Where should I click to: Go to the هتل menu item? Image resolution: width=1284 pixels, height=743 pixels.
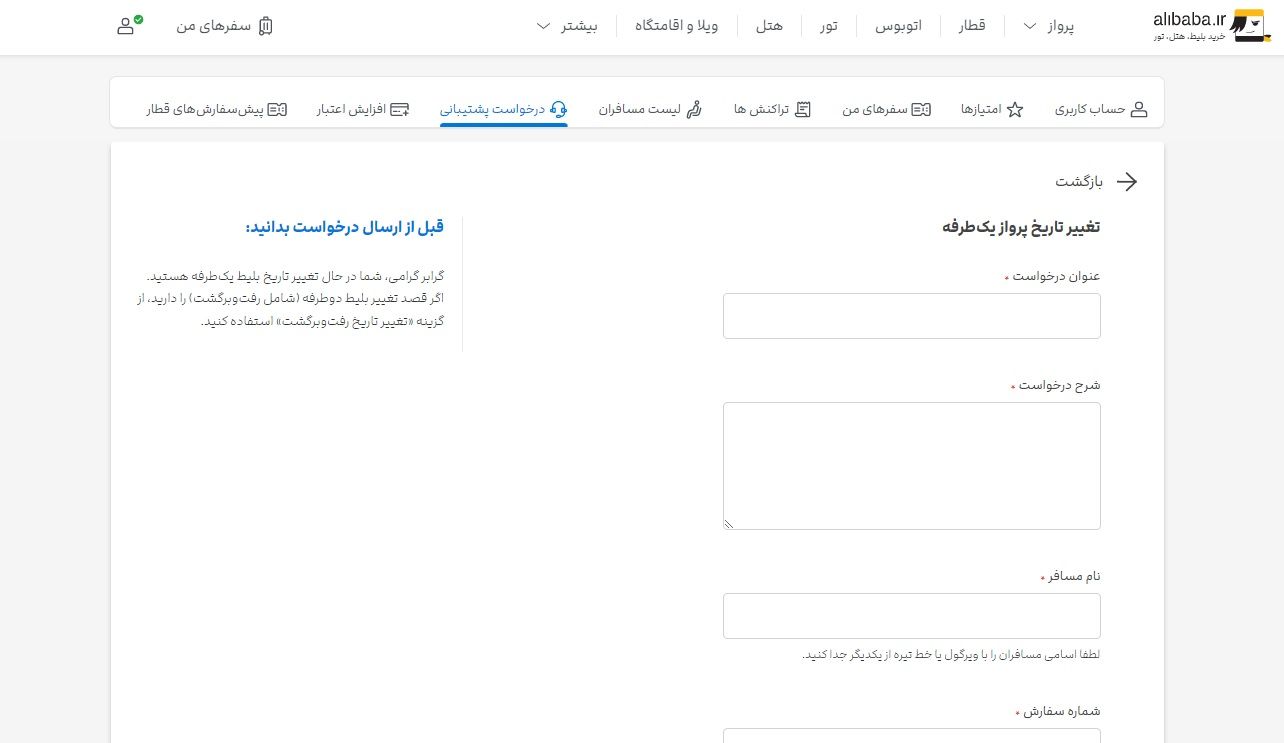click(769, 26)
